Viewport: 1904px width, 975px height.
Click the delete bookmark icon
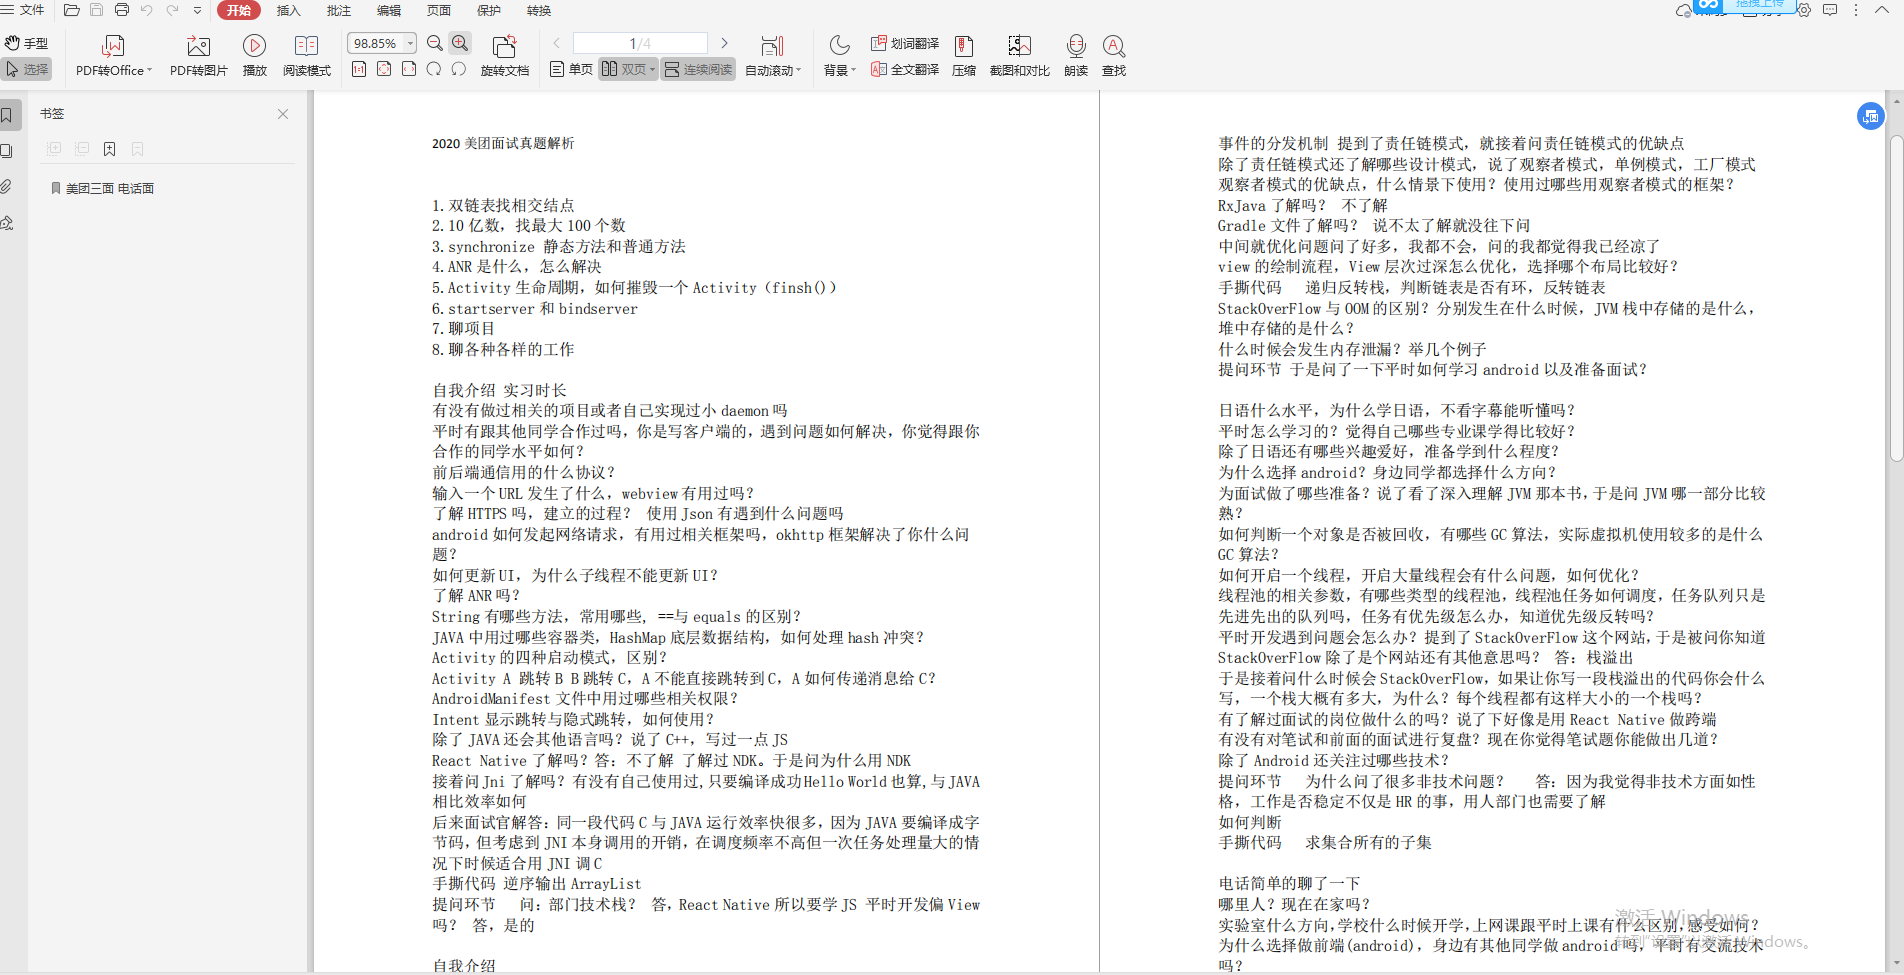(x=138, y=149)
